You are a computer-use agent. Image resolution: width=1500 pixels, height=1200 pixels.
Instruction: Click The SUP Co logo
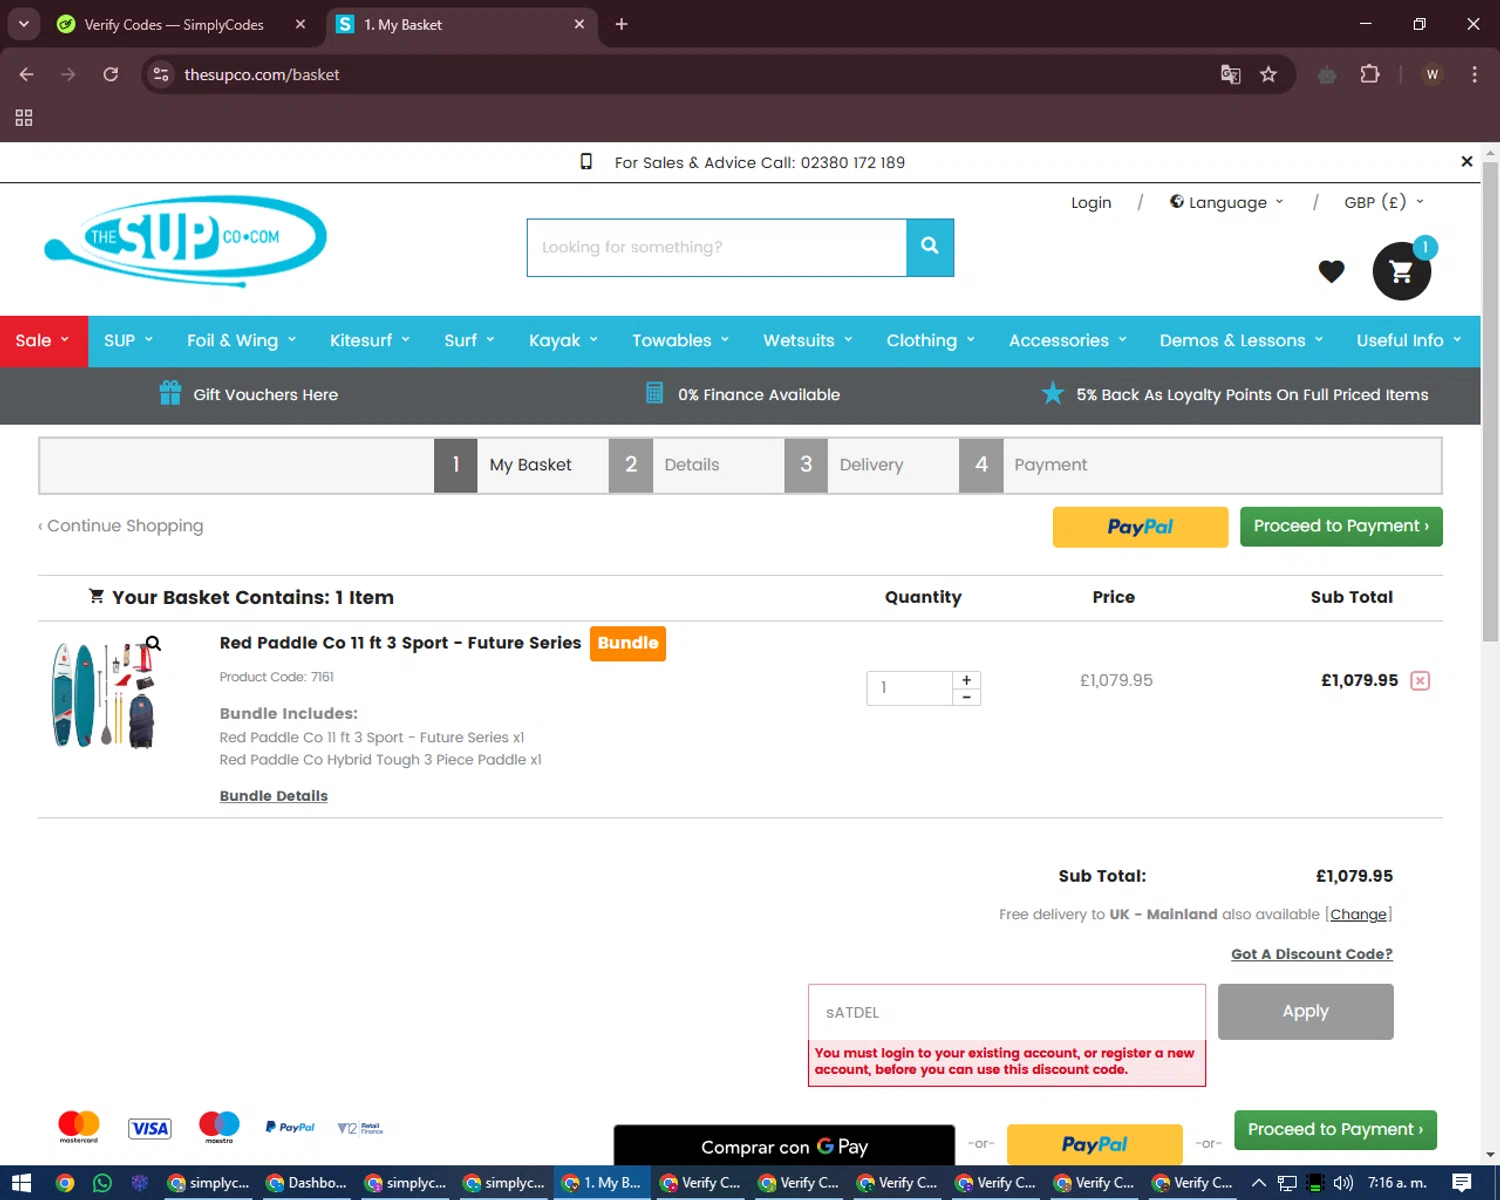pyautogui.click(x=186, y=241)
